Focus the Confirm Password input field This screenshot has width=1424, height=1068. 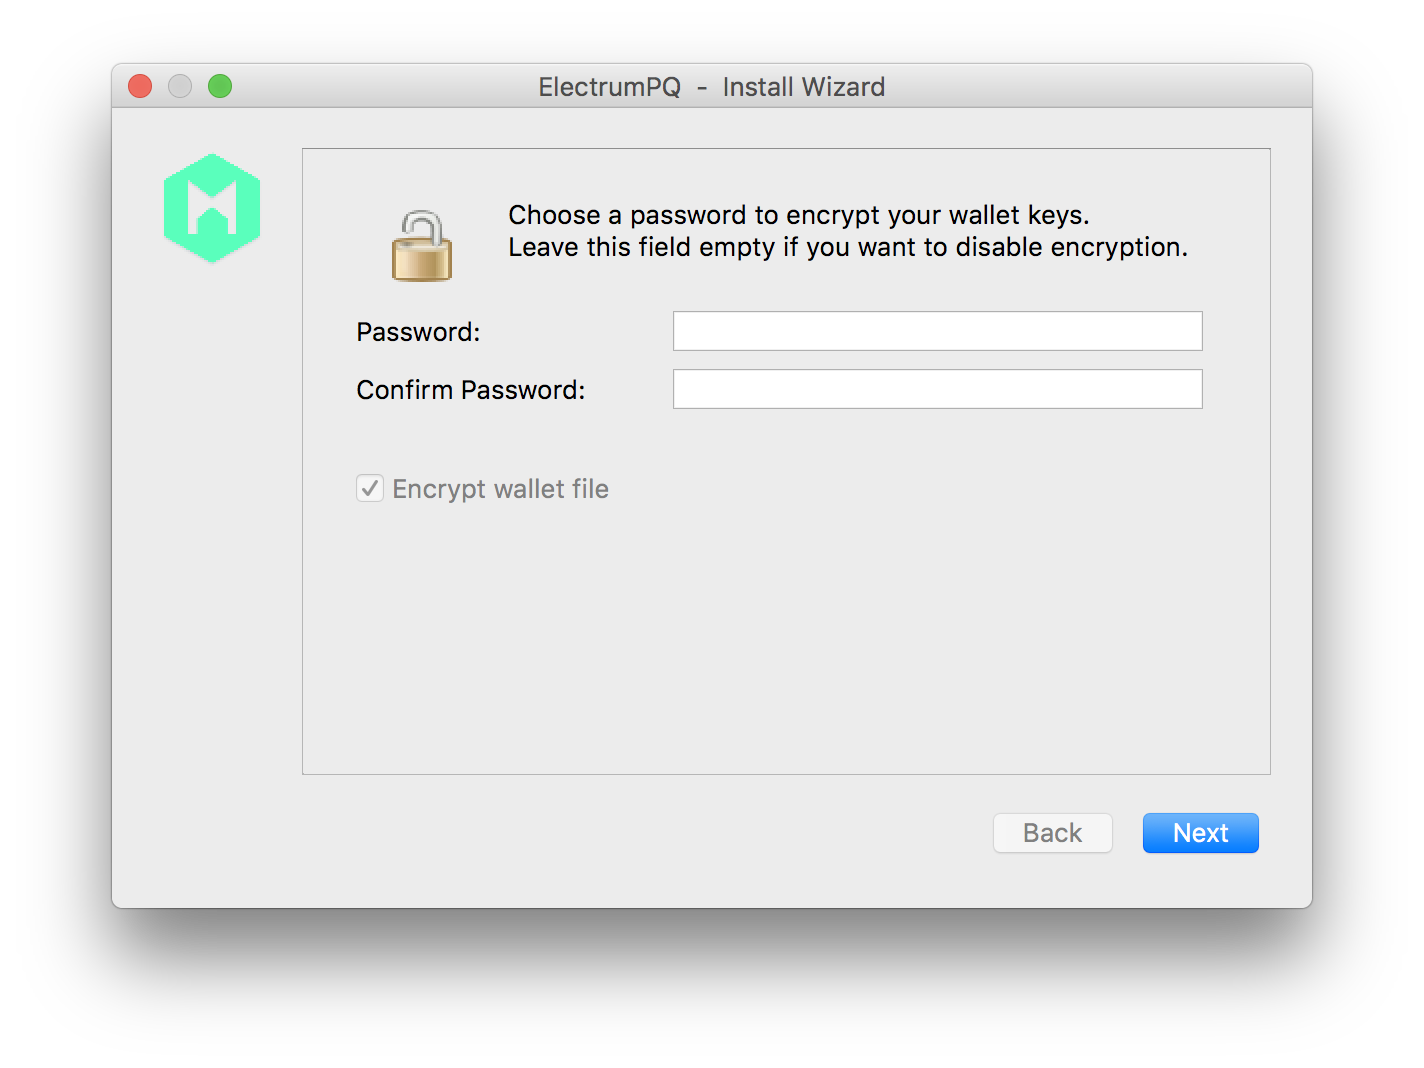pyautogui.click(x=937, y=389)
